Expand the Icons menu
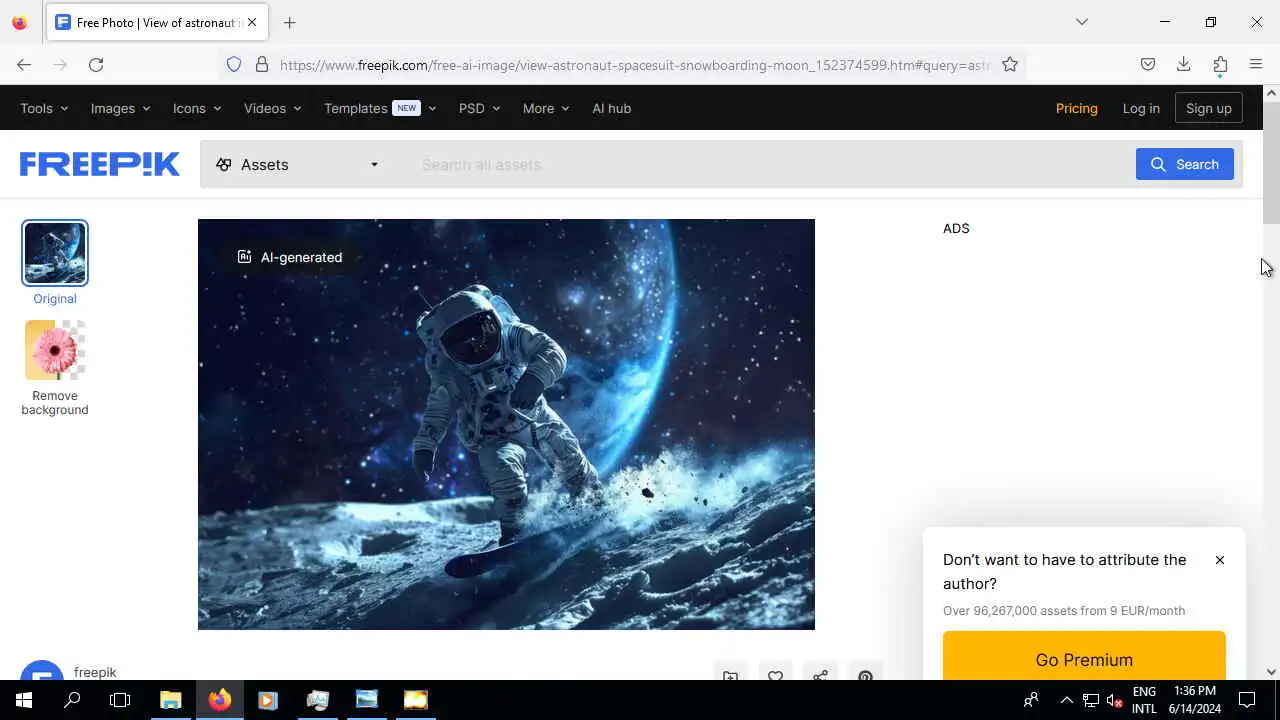The width and height of the screenshot is (1280, 720). (196, 108)
